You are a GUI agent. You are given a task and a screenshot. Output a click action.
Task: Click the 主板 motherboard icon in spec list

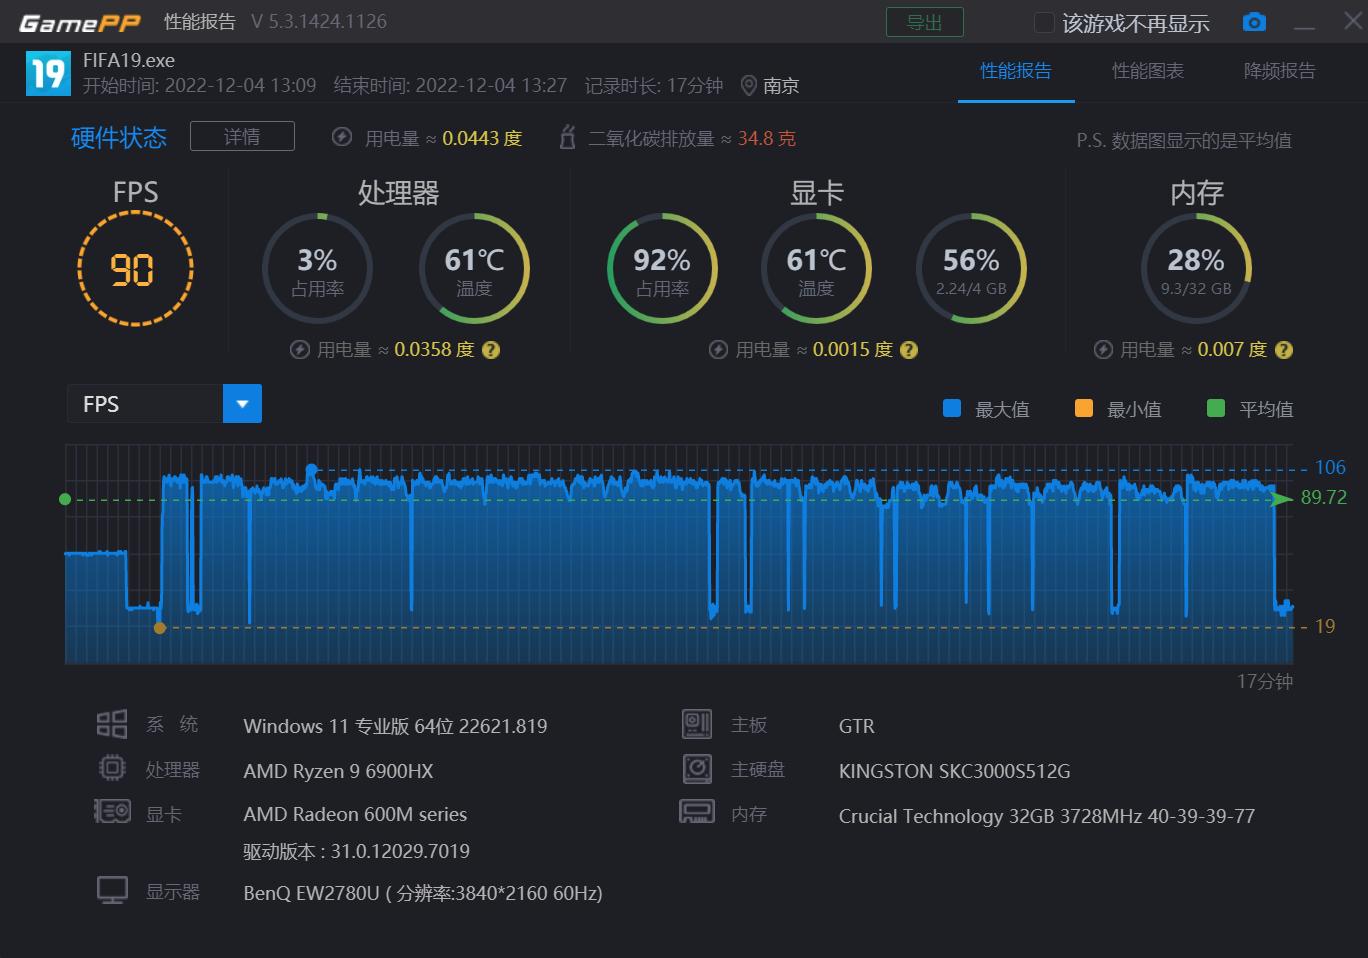coord(697,723)
